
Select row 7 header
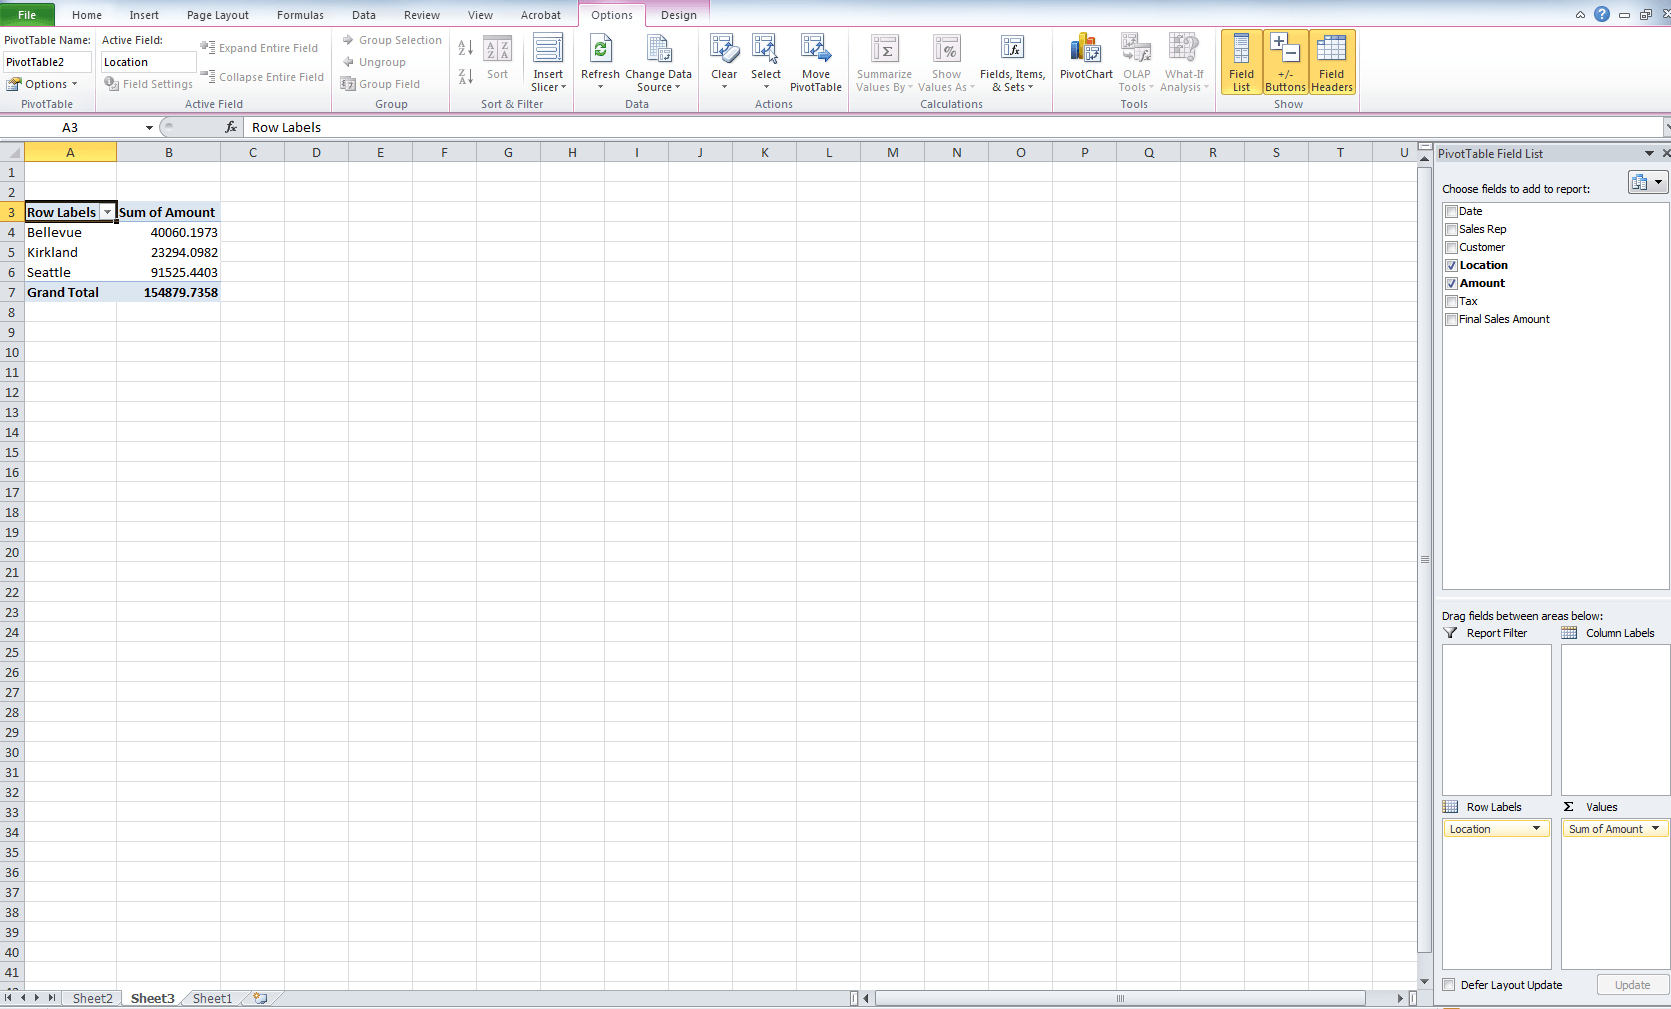tap(12, 292)
